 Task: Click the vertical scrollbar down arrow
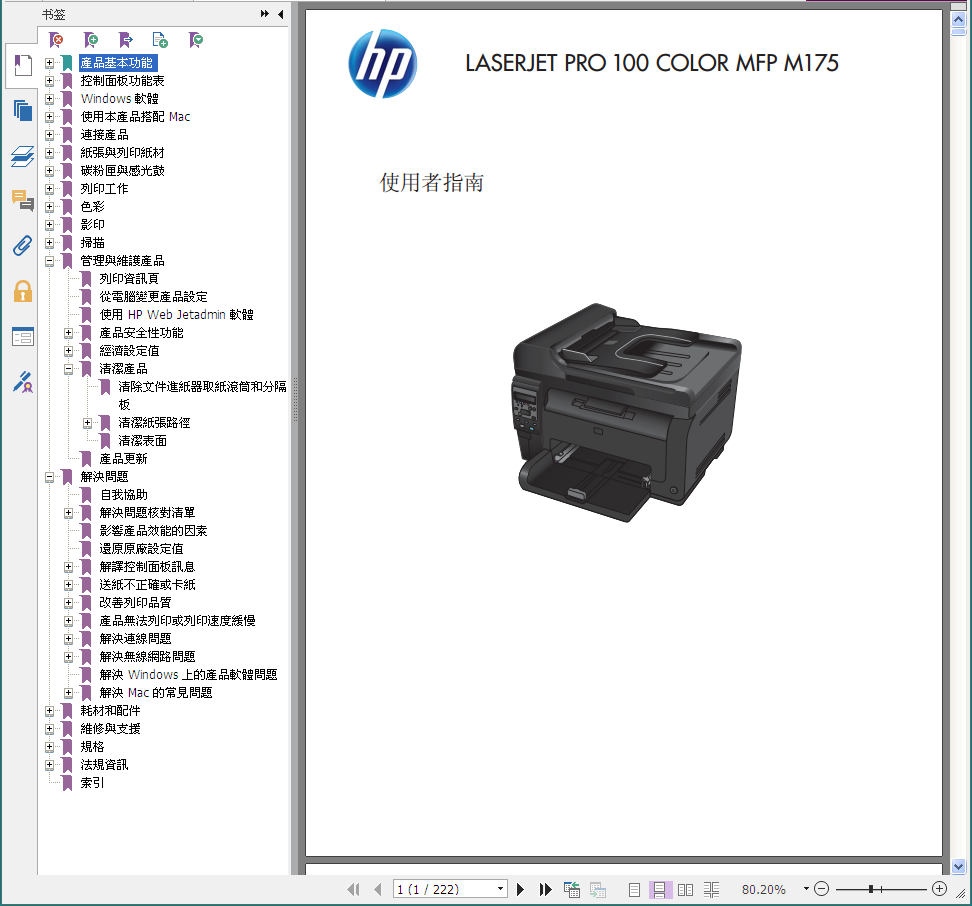click(x=958, y=866)
